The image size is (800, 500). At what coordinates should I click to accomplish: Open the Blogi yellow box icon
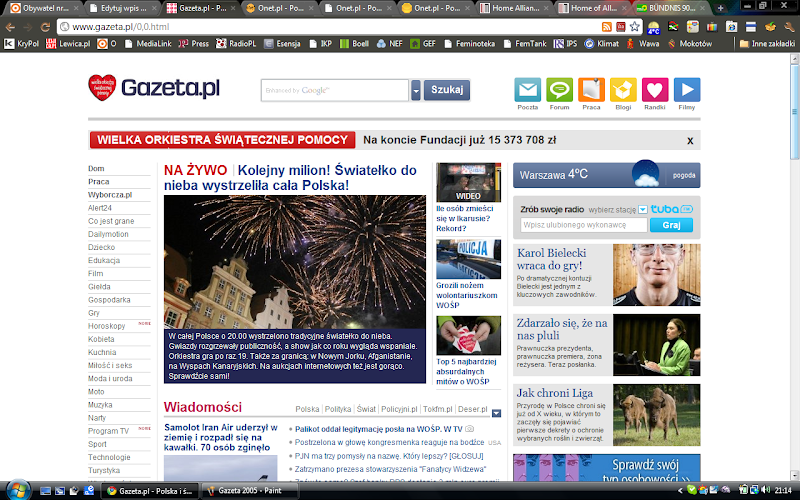click(623, 90)
